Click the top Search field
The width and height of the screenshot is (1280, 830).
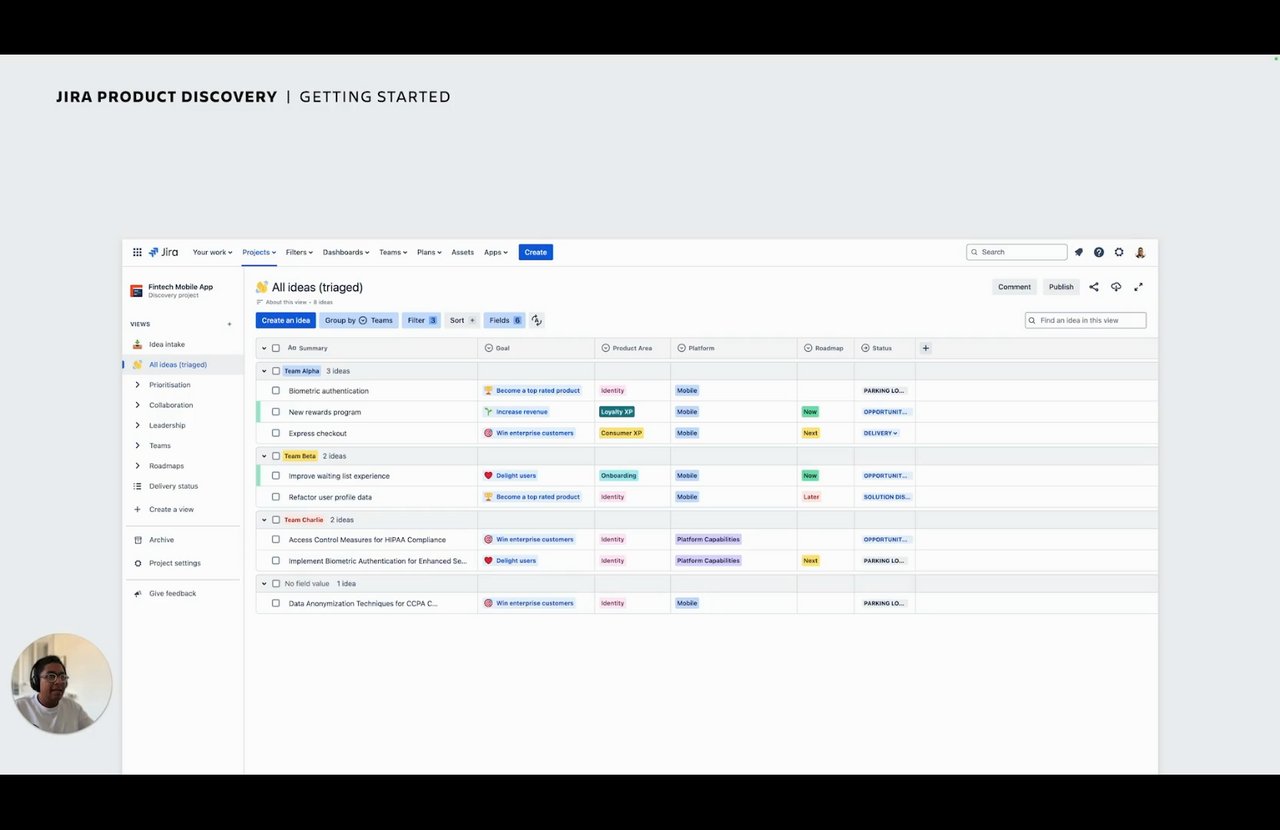[x=1017, y=252]
